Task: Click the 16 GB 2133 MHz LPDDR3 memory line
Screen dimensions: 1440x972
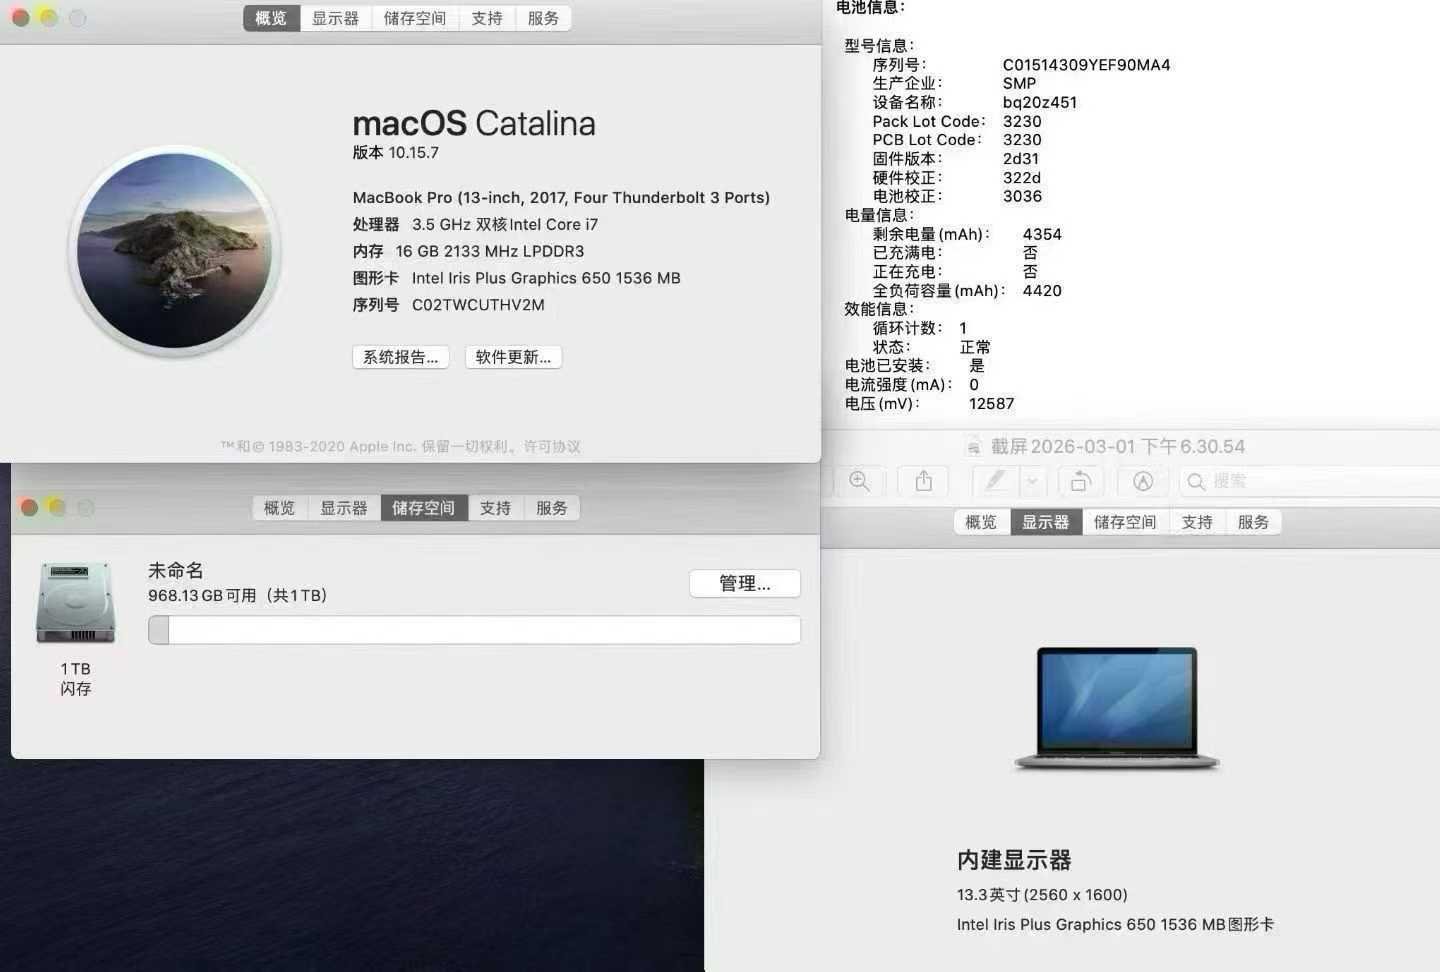Action: click(468, 251)
